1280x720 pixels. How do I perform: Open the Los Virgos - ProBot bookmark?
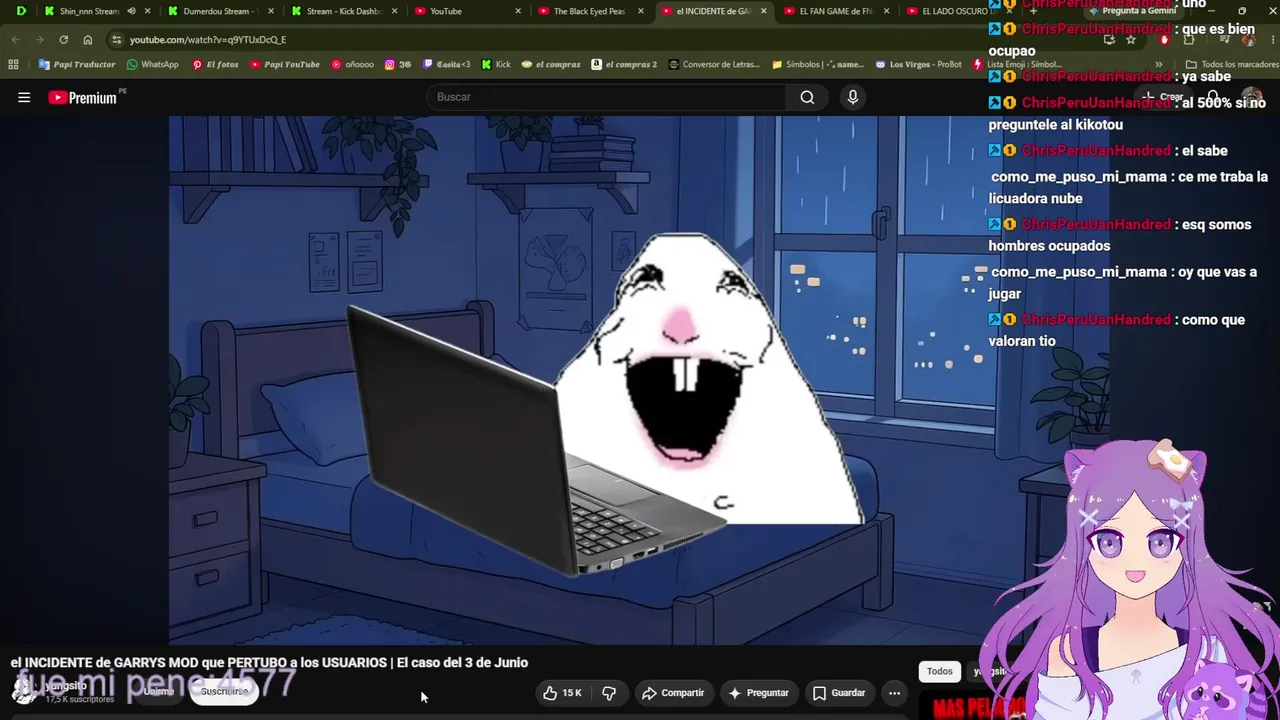(918, 64)
